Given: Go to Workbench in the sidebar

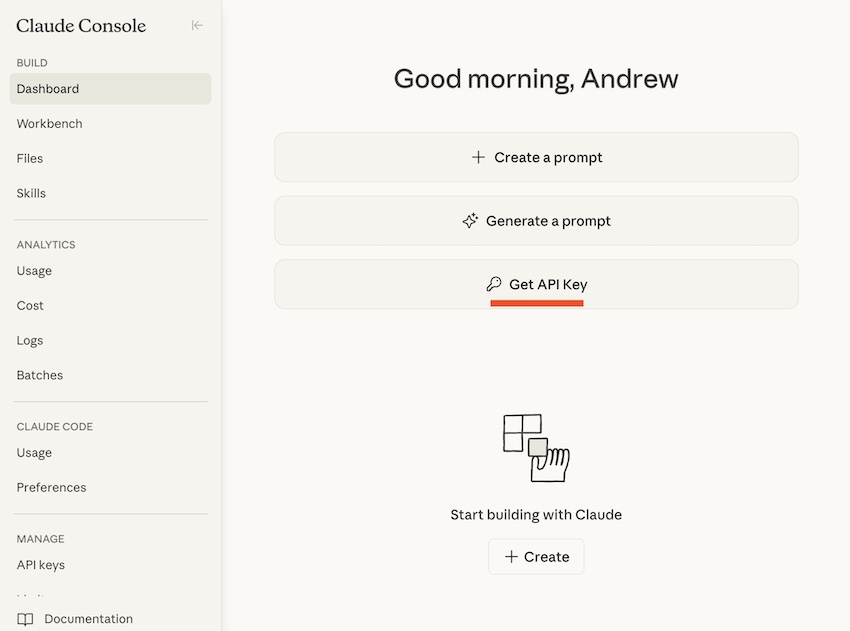Looking at the screenshot, I should [50, 124].
